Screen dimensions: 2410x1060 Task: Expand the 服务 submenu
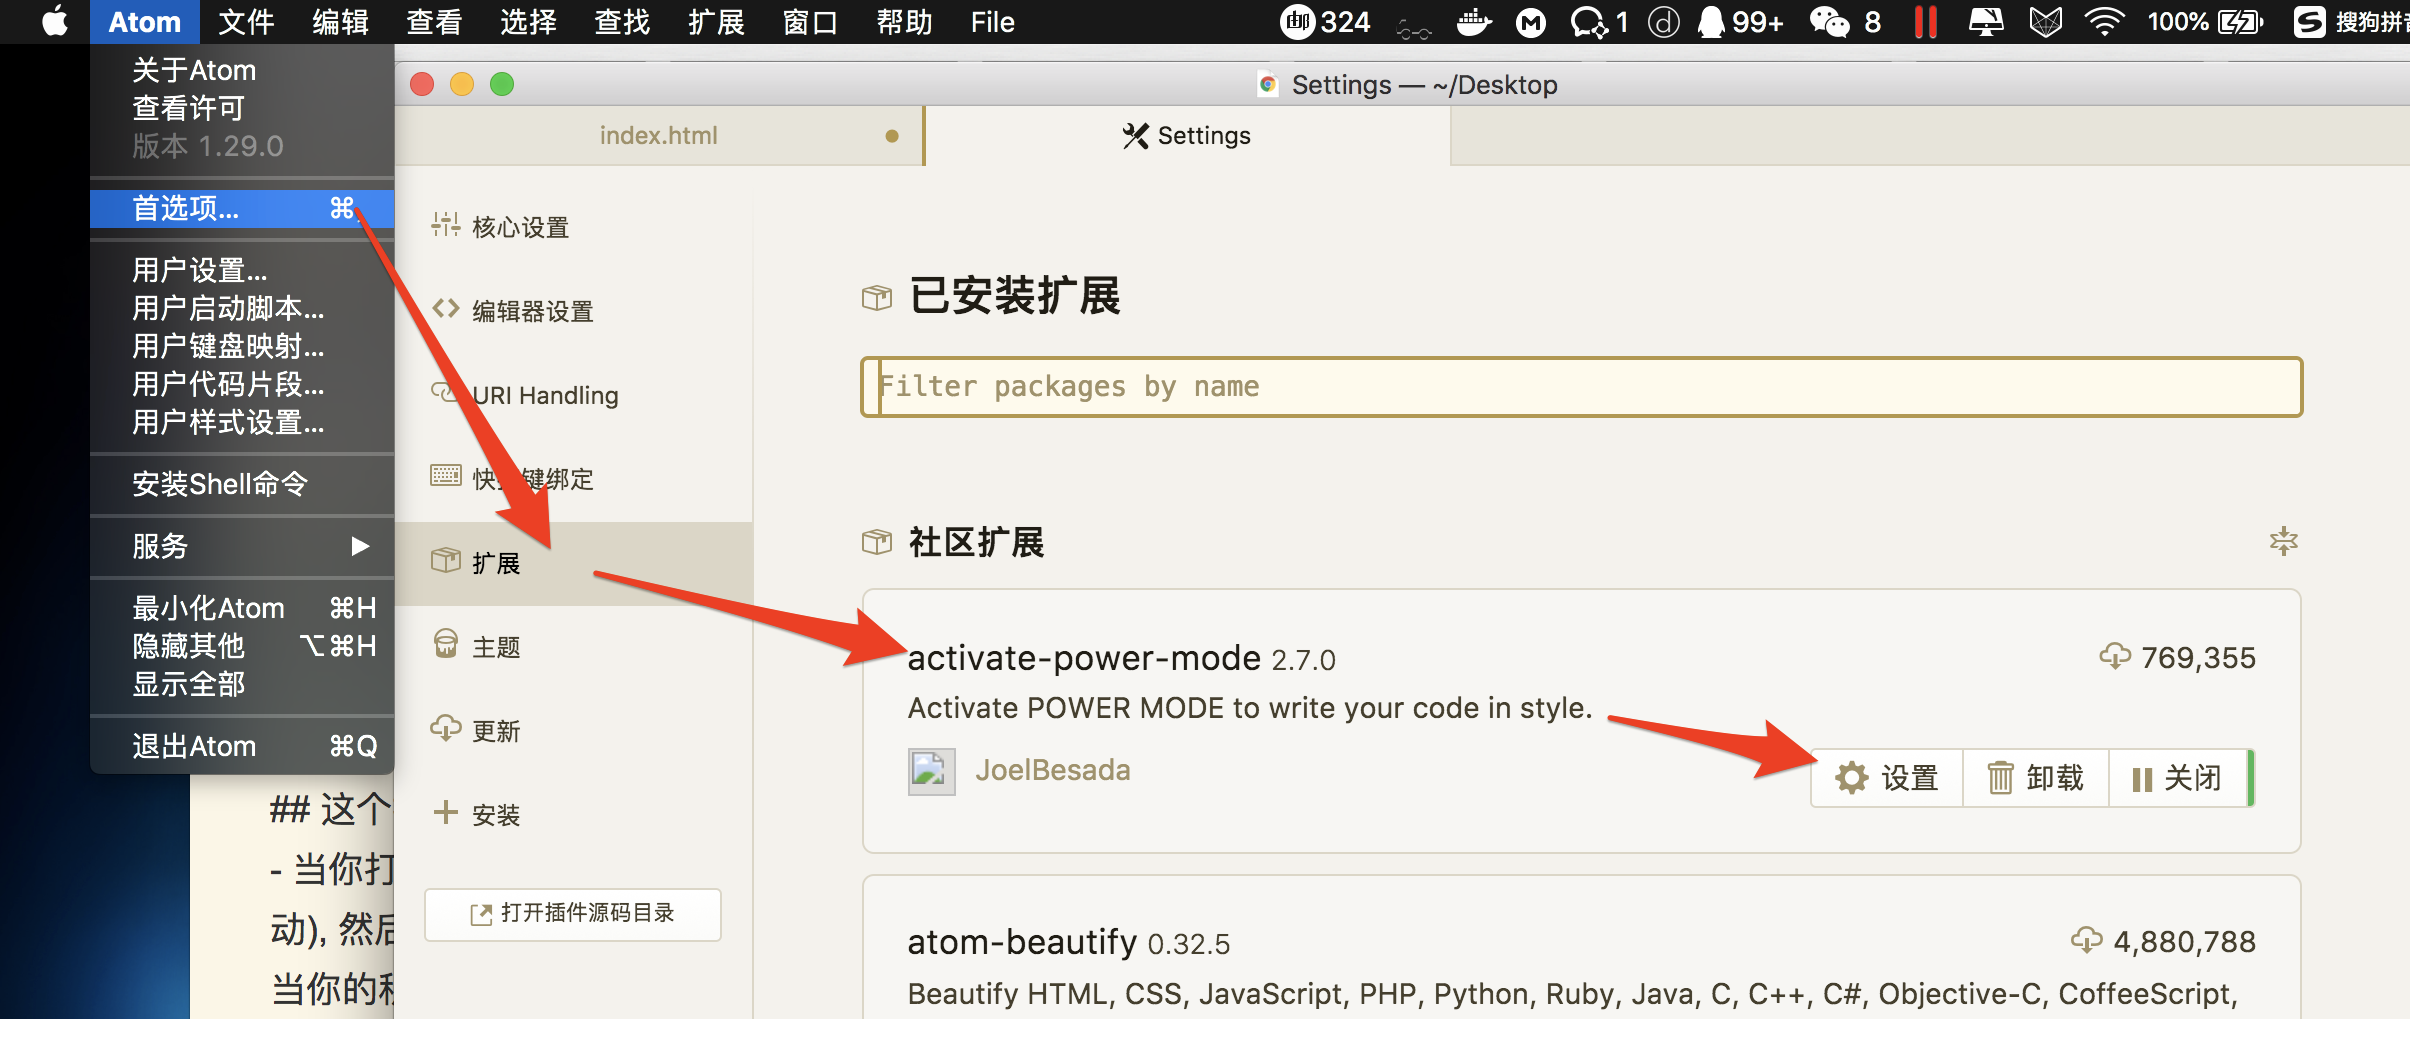(242, 546)
